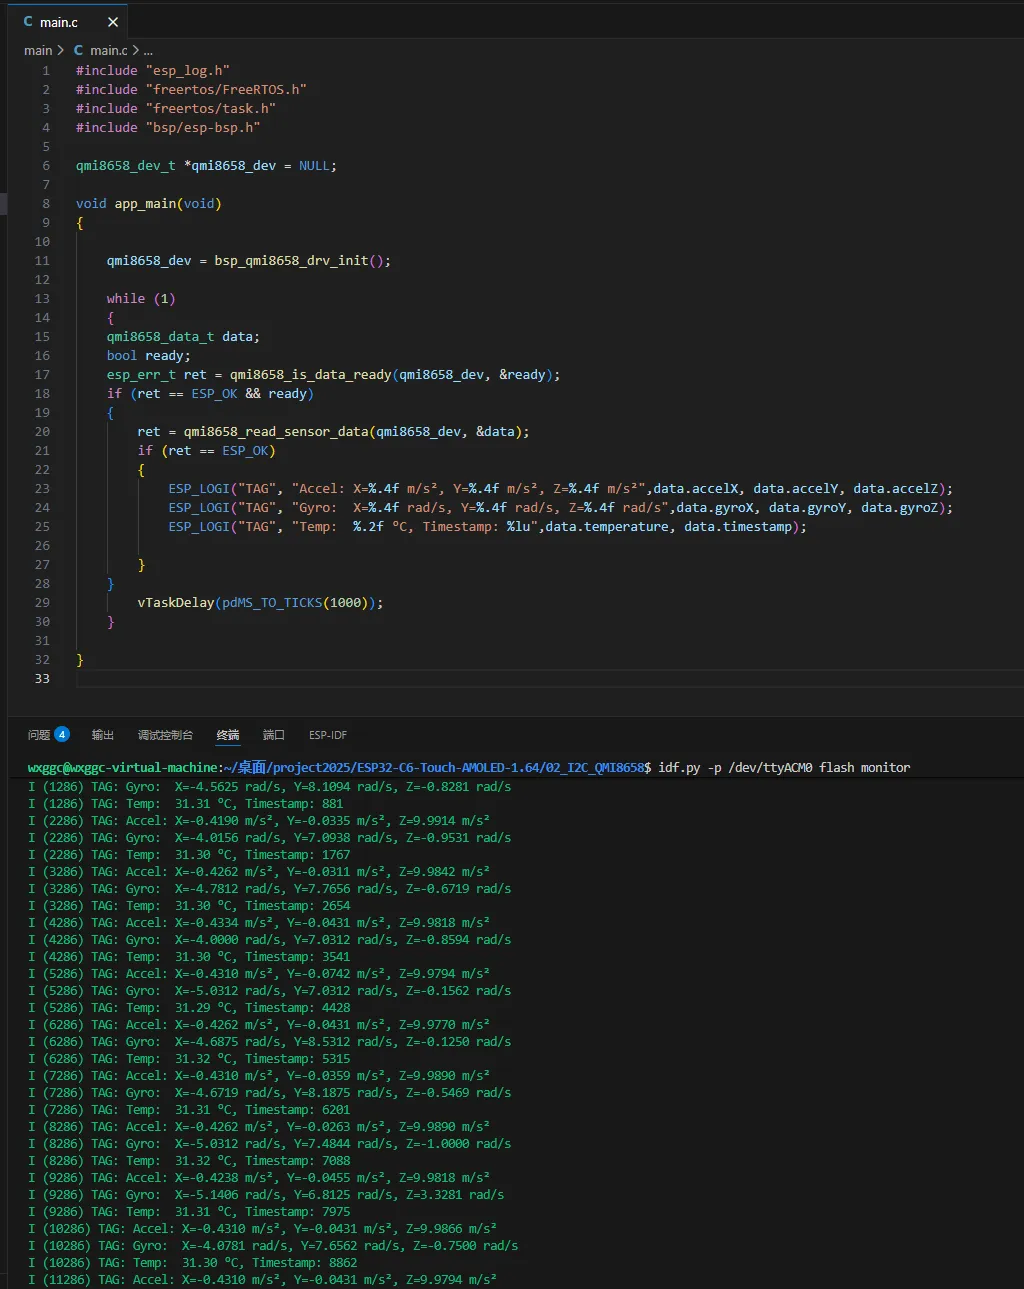
Task: Close the main.c editor tab
Action: coord(113,22)
